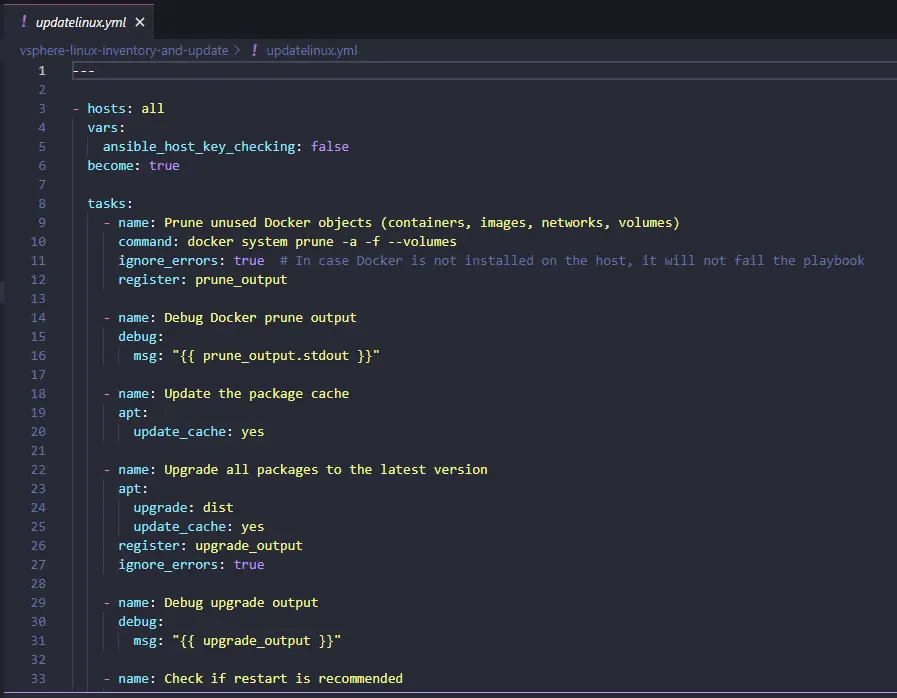Click the YAML icon in the updatelinux.yml tab
The height and width of the screenshot is (698, 897).
tap(24, 22)
